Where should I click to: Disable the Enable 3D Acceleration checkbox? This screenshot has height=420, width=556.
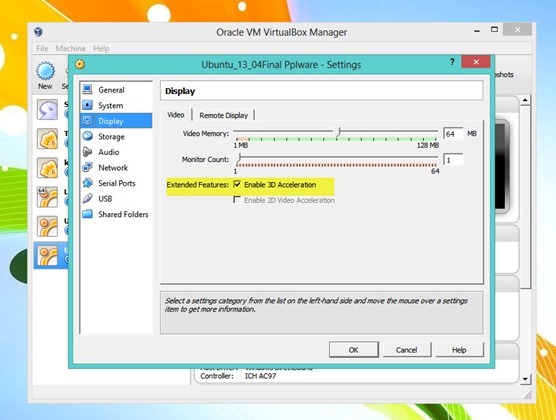[x=237, y=184]
